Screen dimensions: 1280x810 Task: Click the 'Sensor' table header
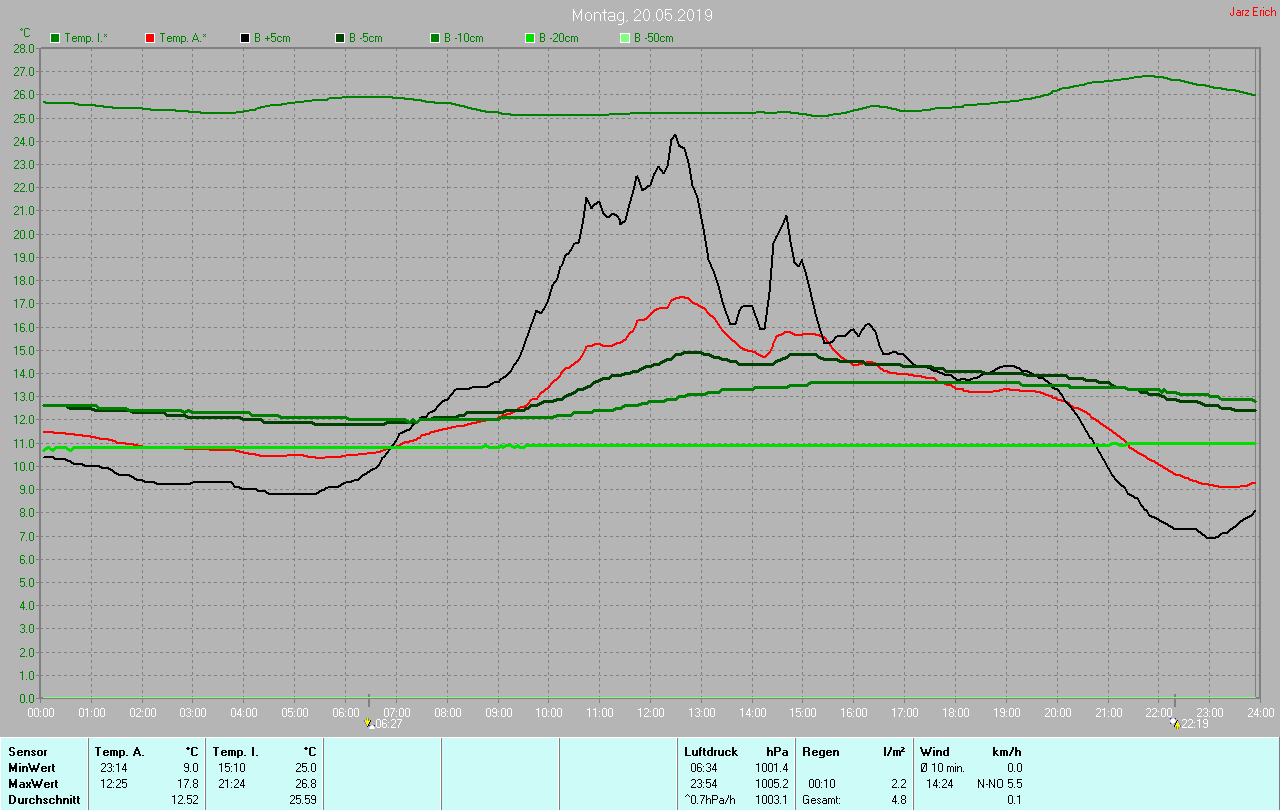tap(27, 751)
